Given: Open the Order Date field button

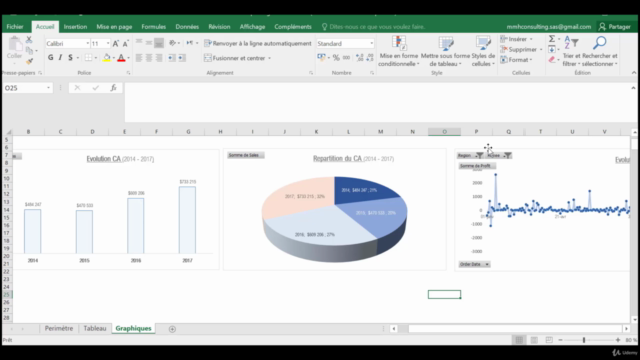Looking at the screenshot, I should pyautogui.click(x=474, y=264).
